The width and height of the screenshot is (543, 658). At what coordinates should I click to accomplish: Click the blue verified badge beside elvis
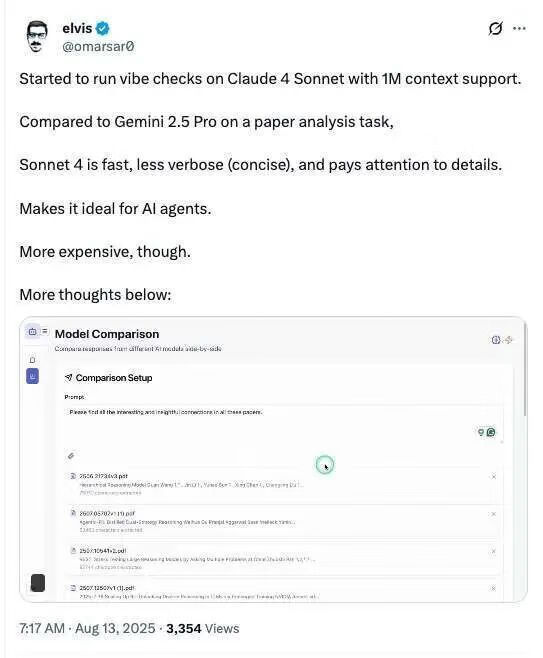coord(103,29)
